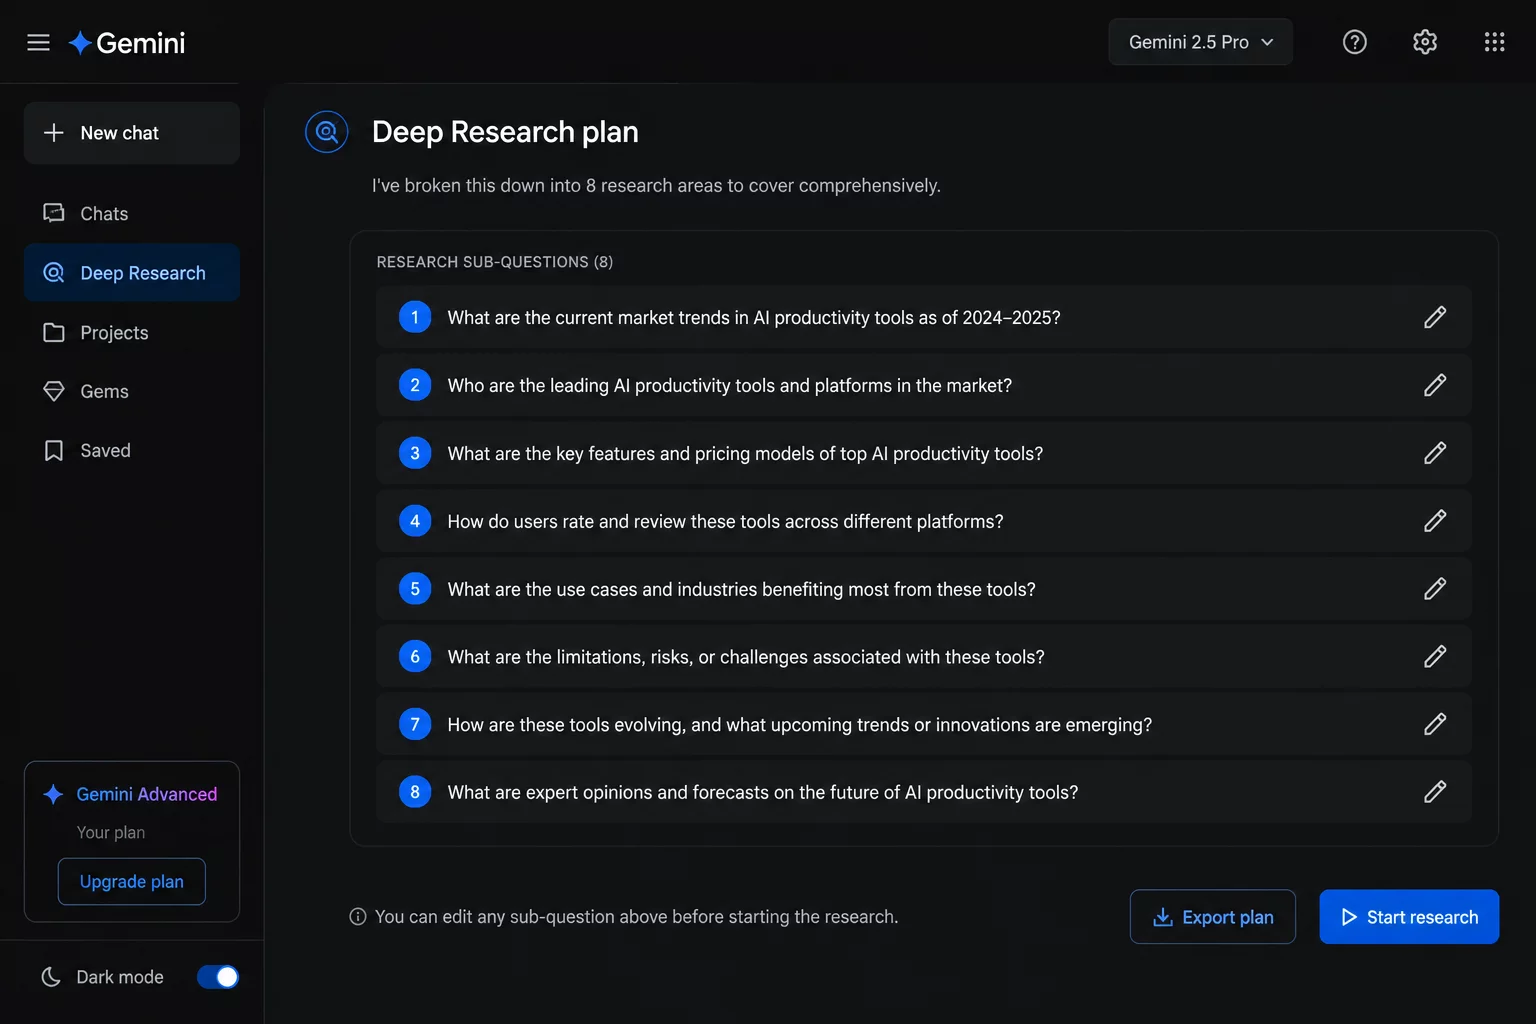The image size is (1536, 1024).
Task: Select question text "What are the use cases and industries benefiting most from these tools?"
Action: point(741,590)
